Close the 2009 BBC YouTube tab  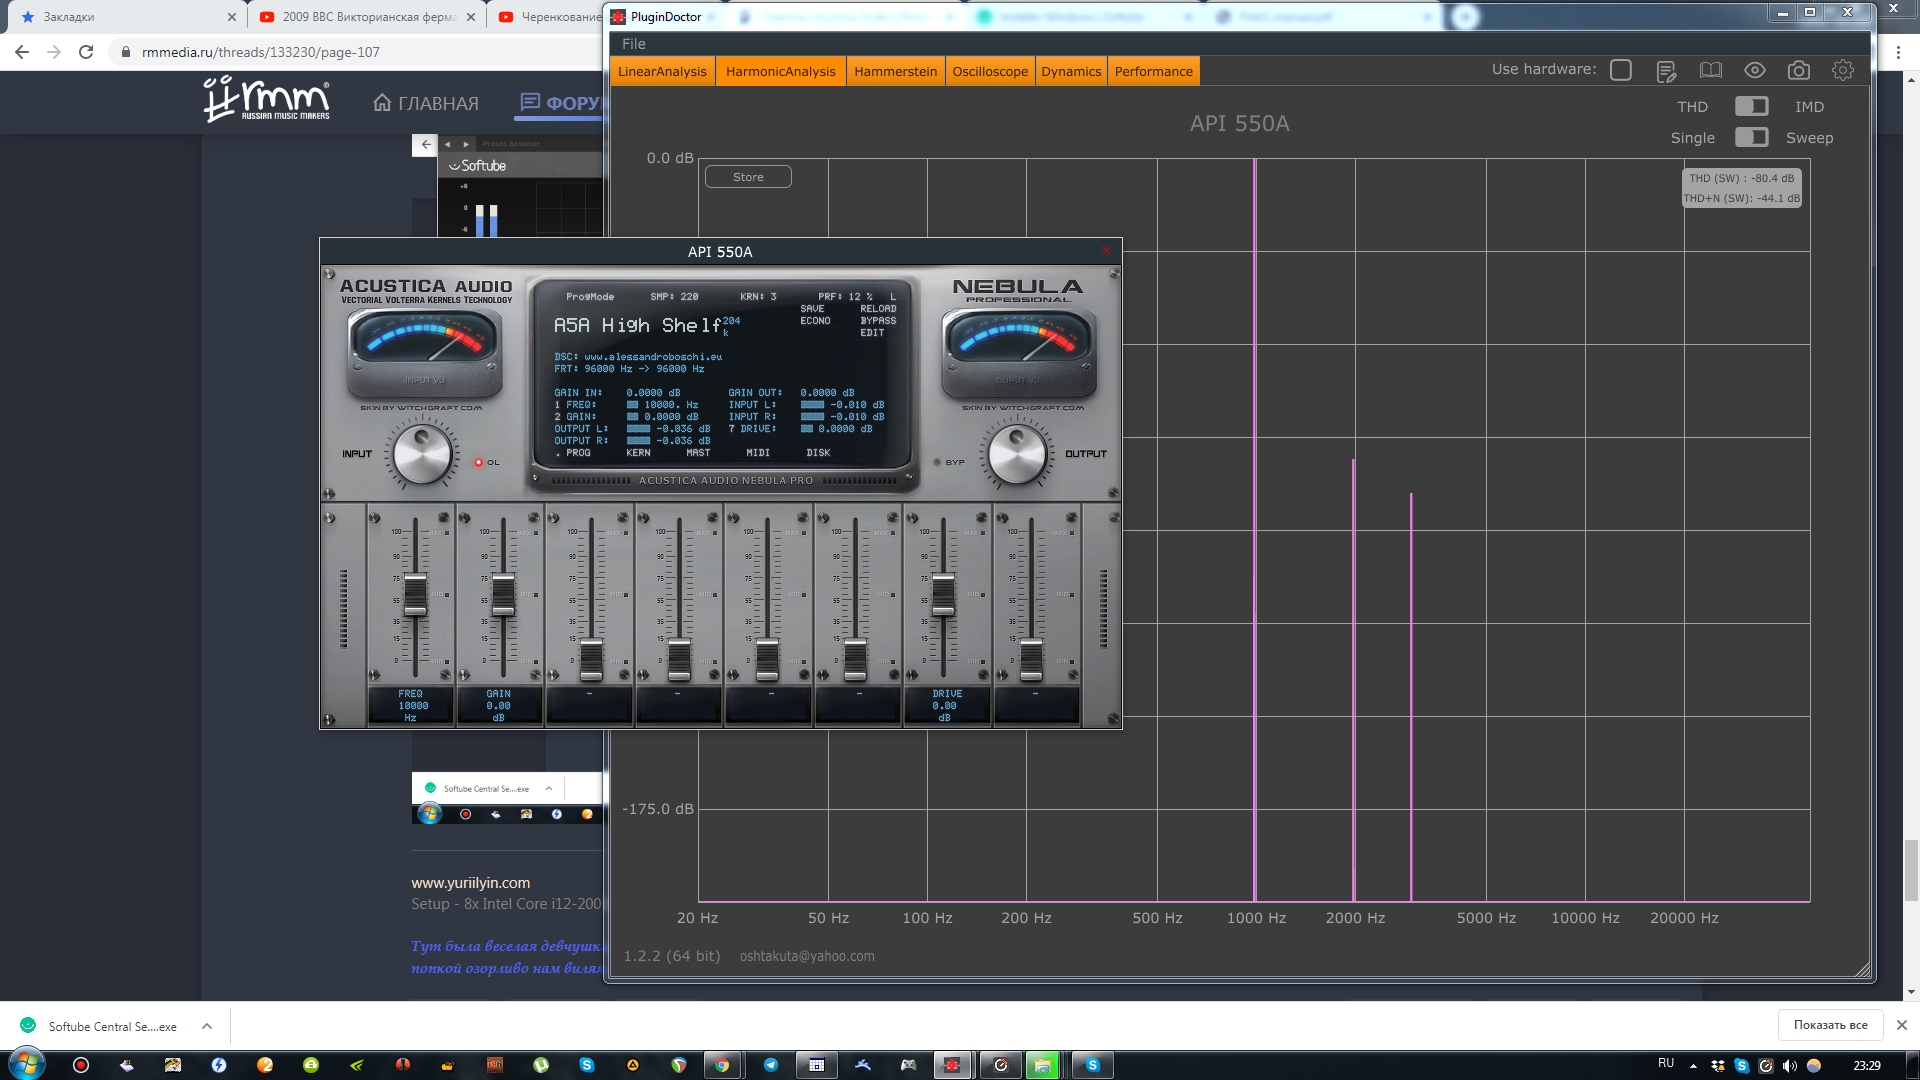pyautogui.click(x=470, y=17)
